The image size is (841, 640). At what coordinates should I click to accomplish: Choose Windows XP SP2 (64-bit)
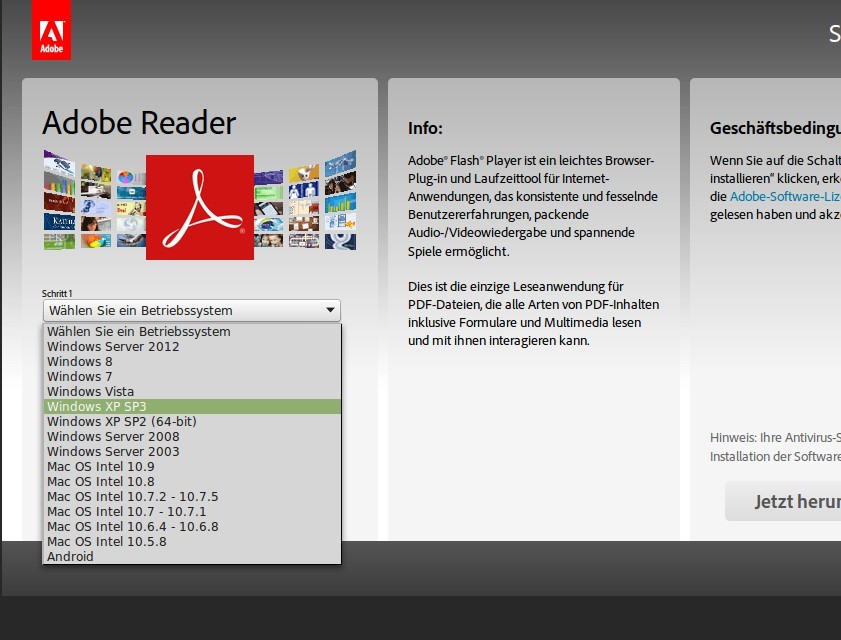[121, 422]
